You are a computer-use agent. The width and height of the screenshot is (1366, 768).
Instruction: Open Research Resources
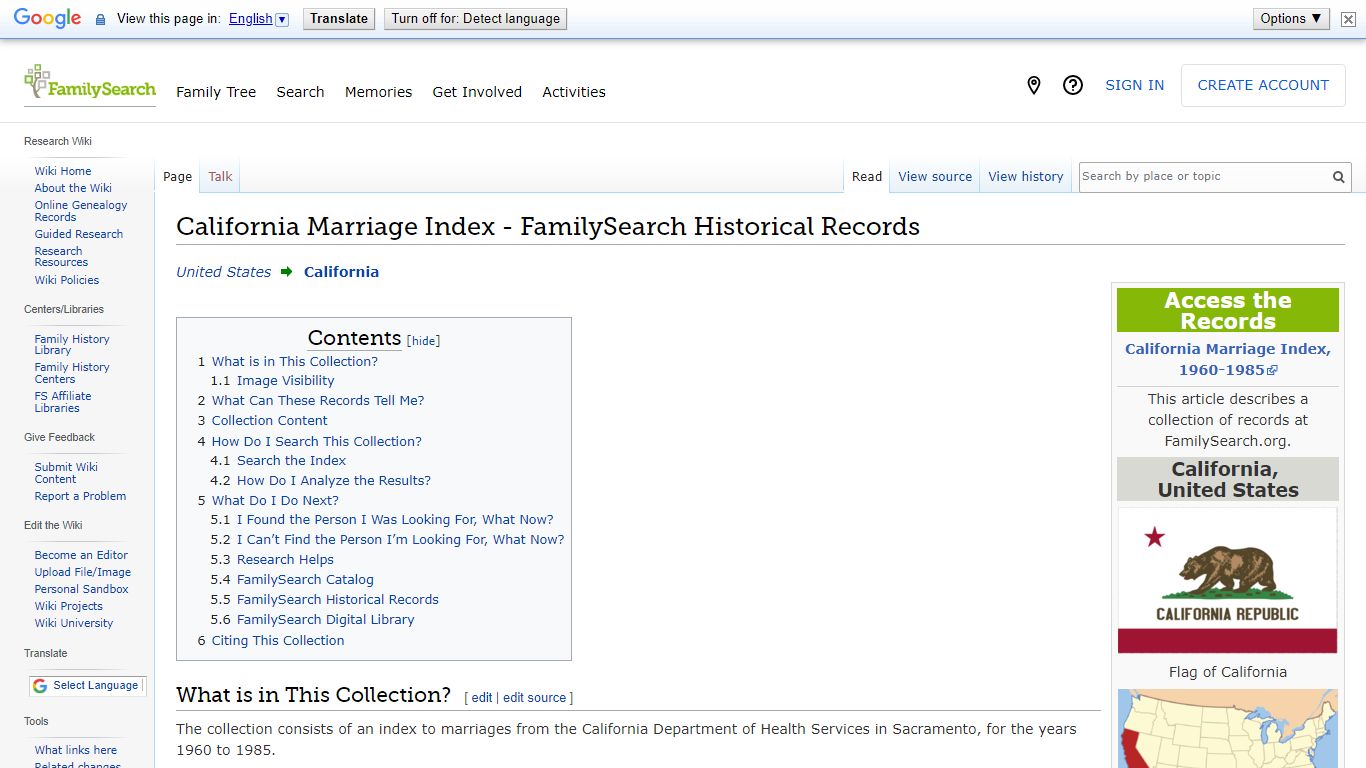click(x=61, y=257)
